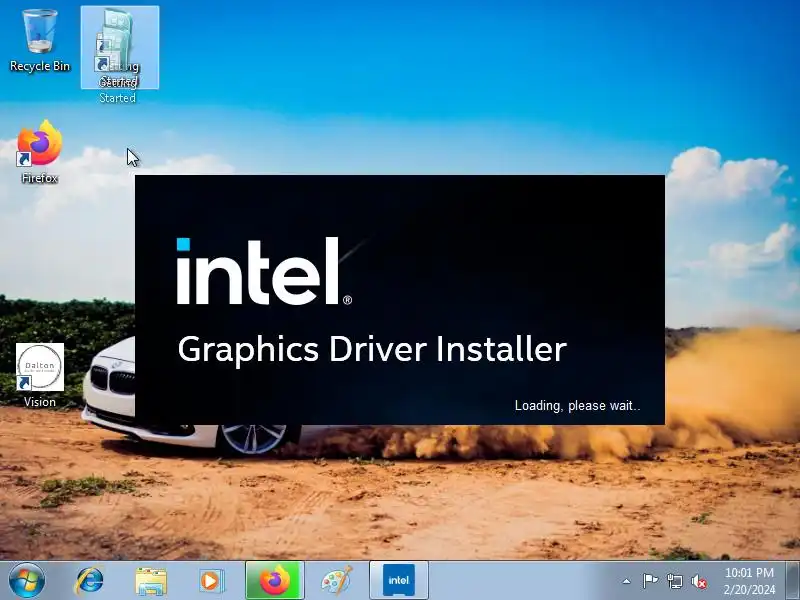Click the 'Loading, please wait..' text
The image size is (800, 600).
click(577, 406)
